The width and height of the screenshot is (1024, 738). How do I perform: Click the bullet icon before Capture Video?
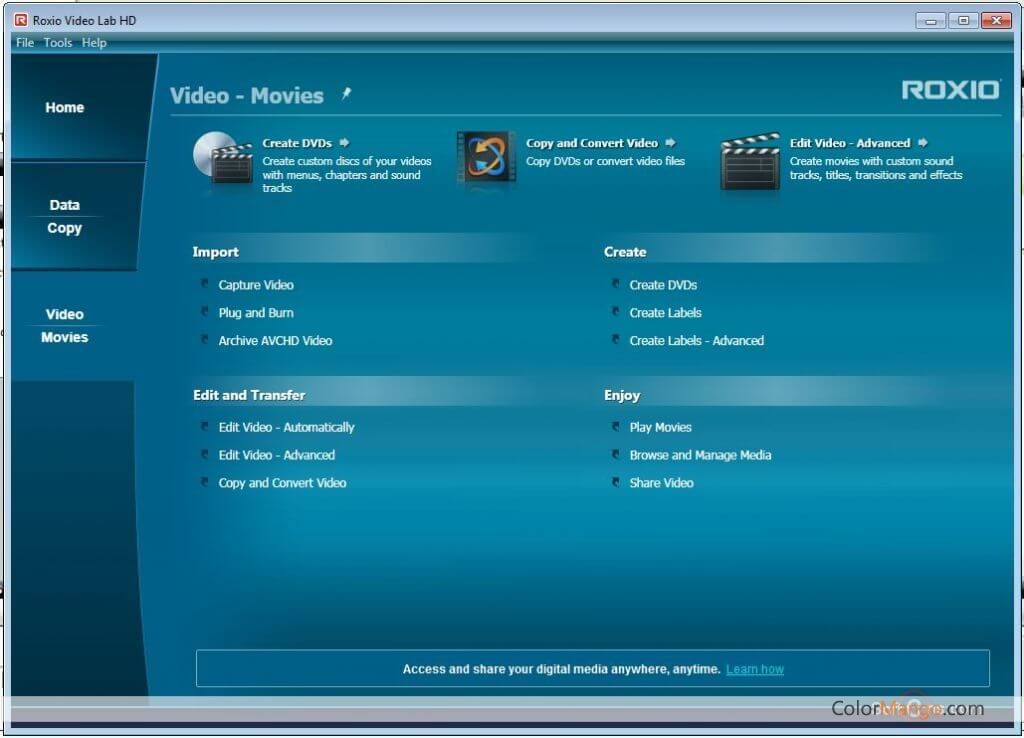point(204,283)
